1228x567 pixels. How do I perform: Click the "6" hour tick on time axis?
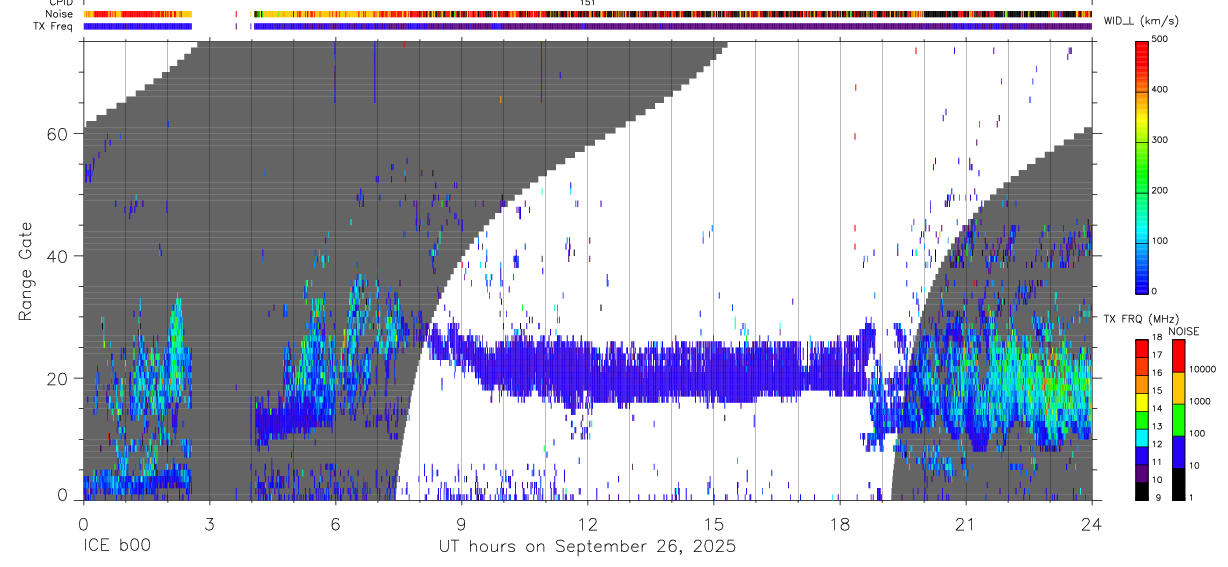(x=335, y=523)
